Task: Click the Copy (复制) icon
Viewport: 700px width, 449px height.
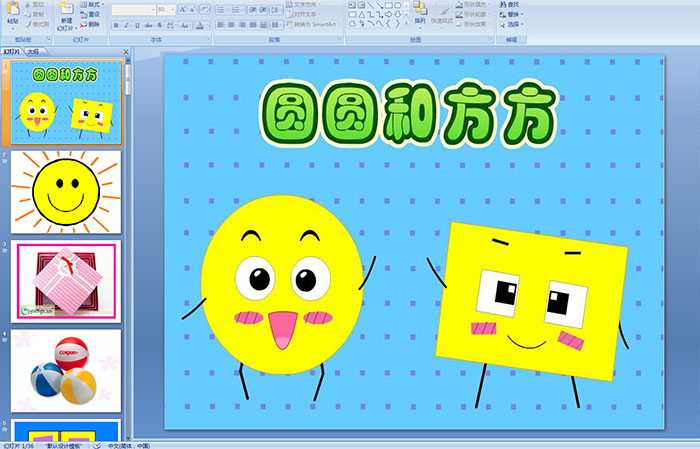Action: coord(28,14)
